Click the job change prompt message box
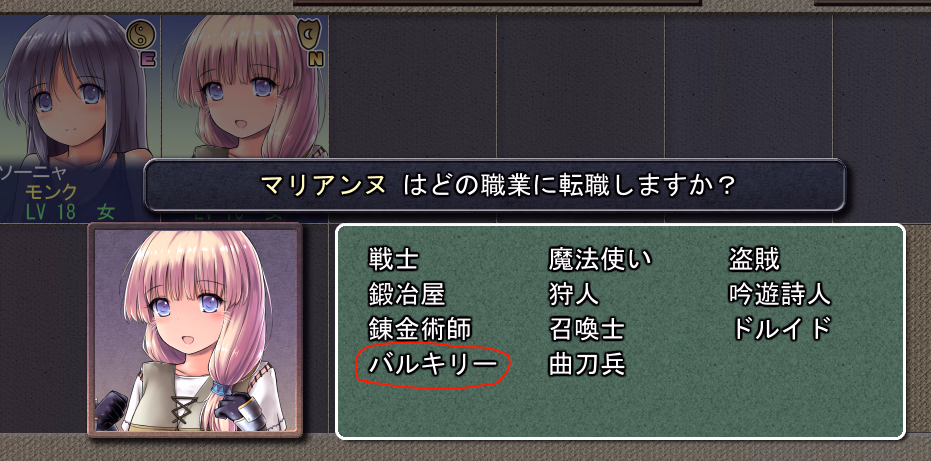Image resolution: width=931 pixels, height=461 pixels. (x=495, y=185)
